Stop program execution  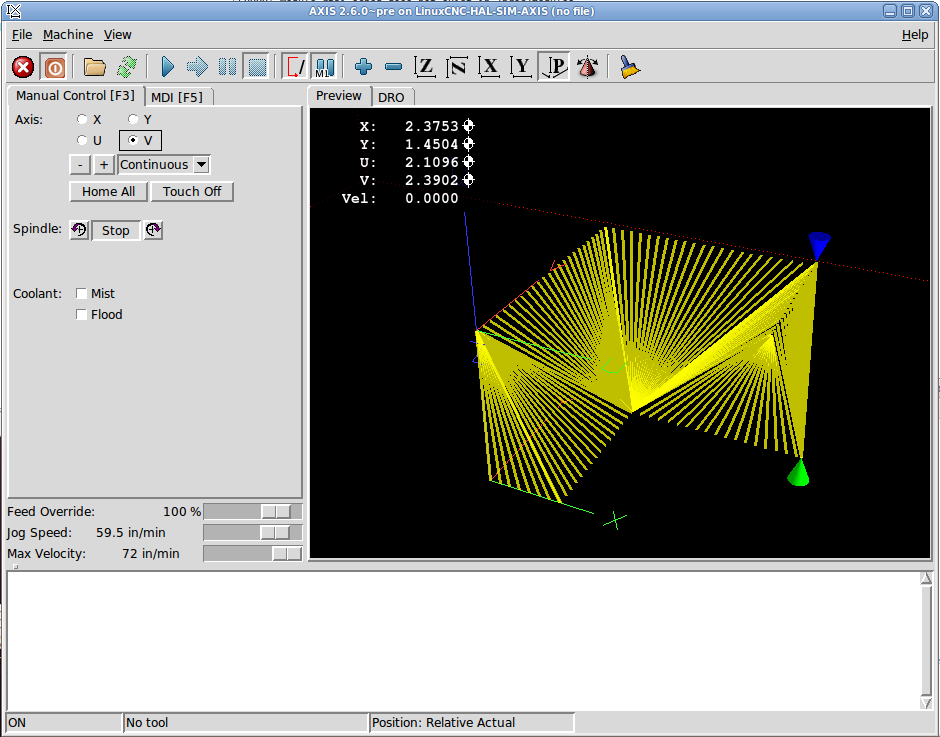(x=257, y=67)
